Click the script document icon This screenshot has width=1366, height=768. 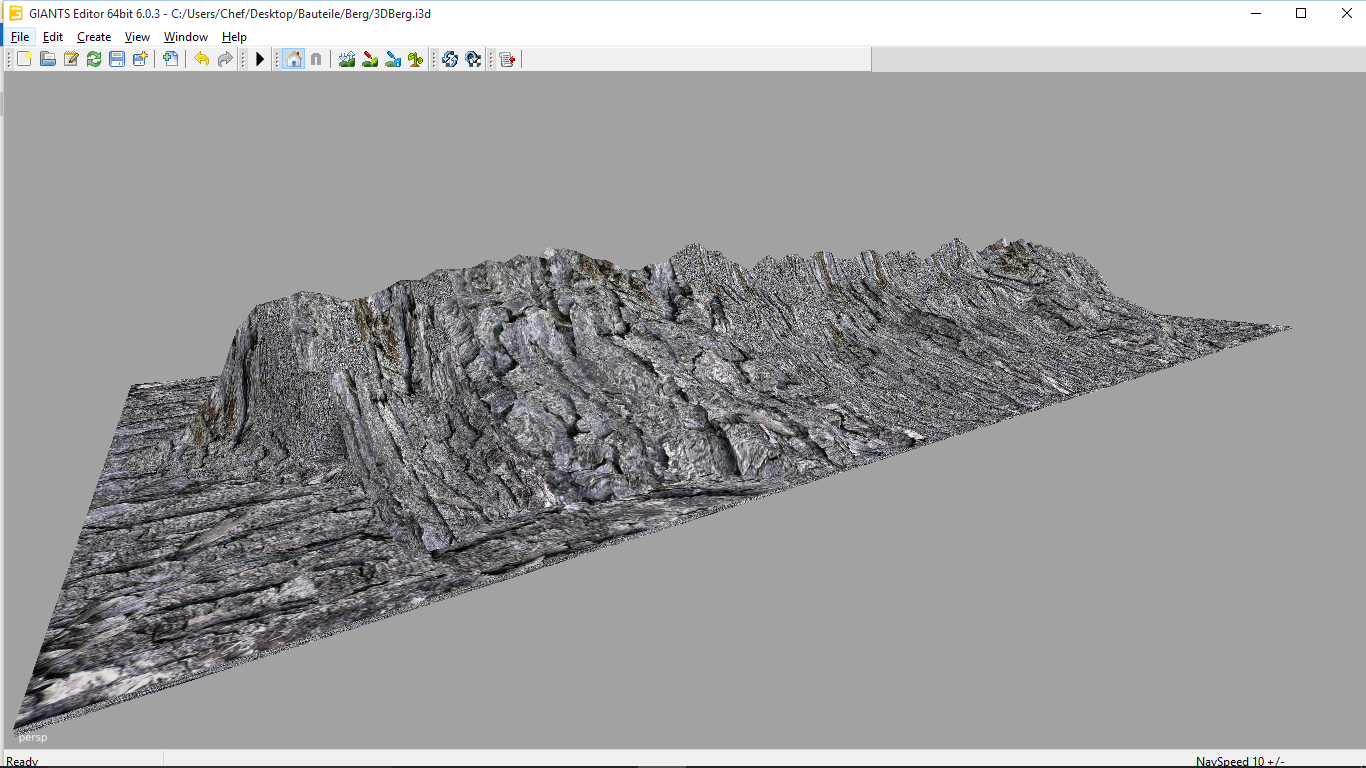pyautogui.click(x=507, y=59)
